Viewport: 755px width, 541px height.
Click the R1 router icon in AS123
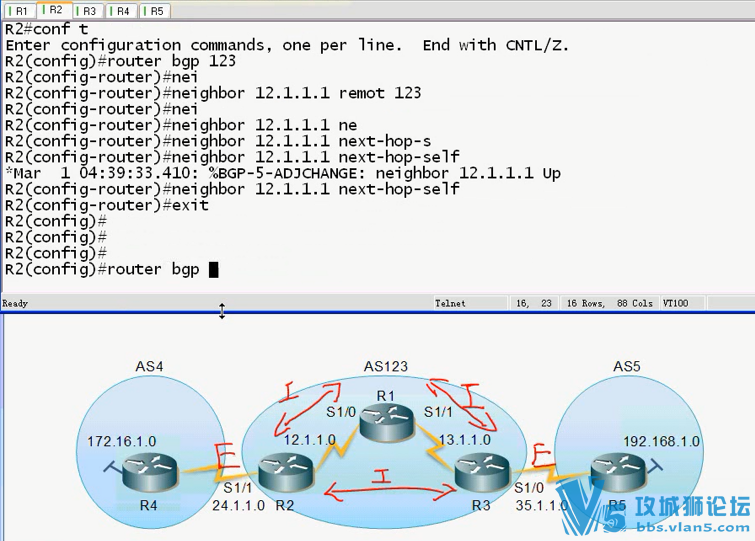(x=387, y=422)
